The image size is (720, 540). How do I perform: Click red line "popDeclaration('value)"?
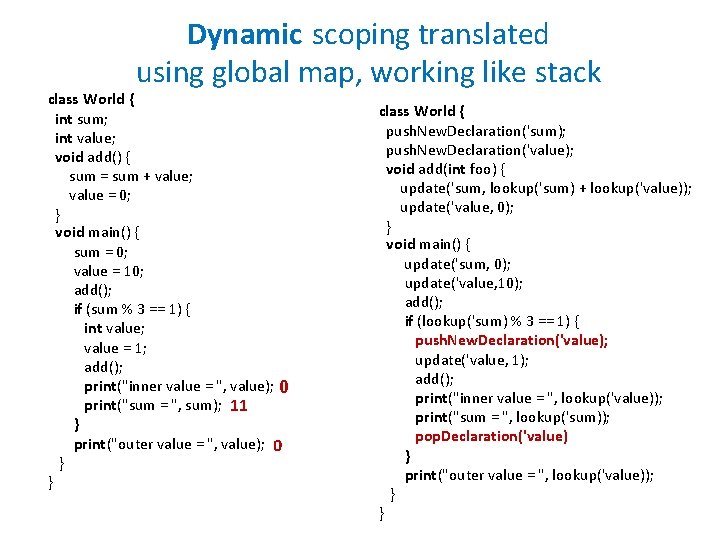coord(491,436)
